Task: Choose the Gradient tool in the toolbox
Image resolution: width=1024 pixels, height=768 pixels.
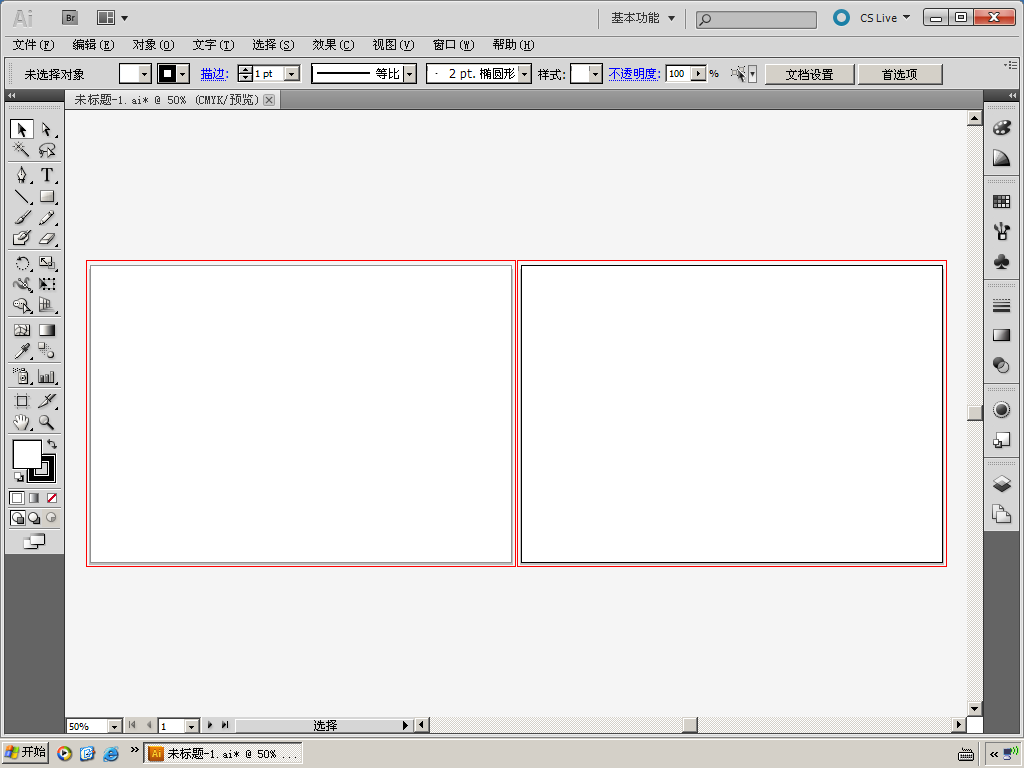Action: (46, 330)
